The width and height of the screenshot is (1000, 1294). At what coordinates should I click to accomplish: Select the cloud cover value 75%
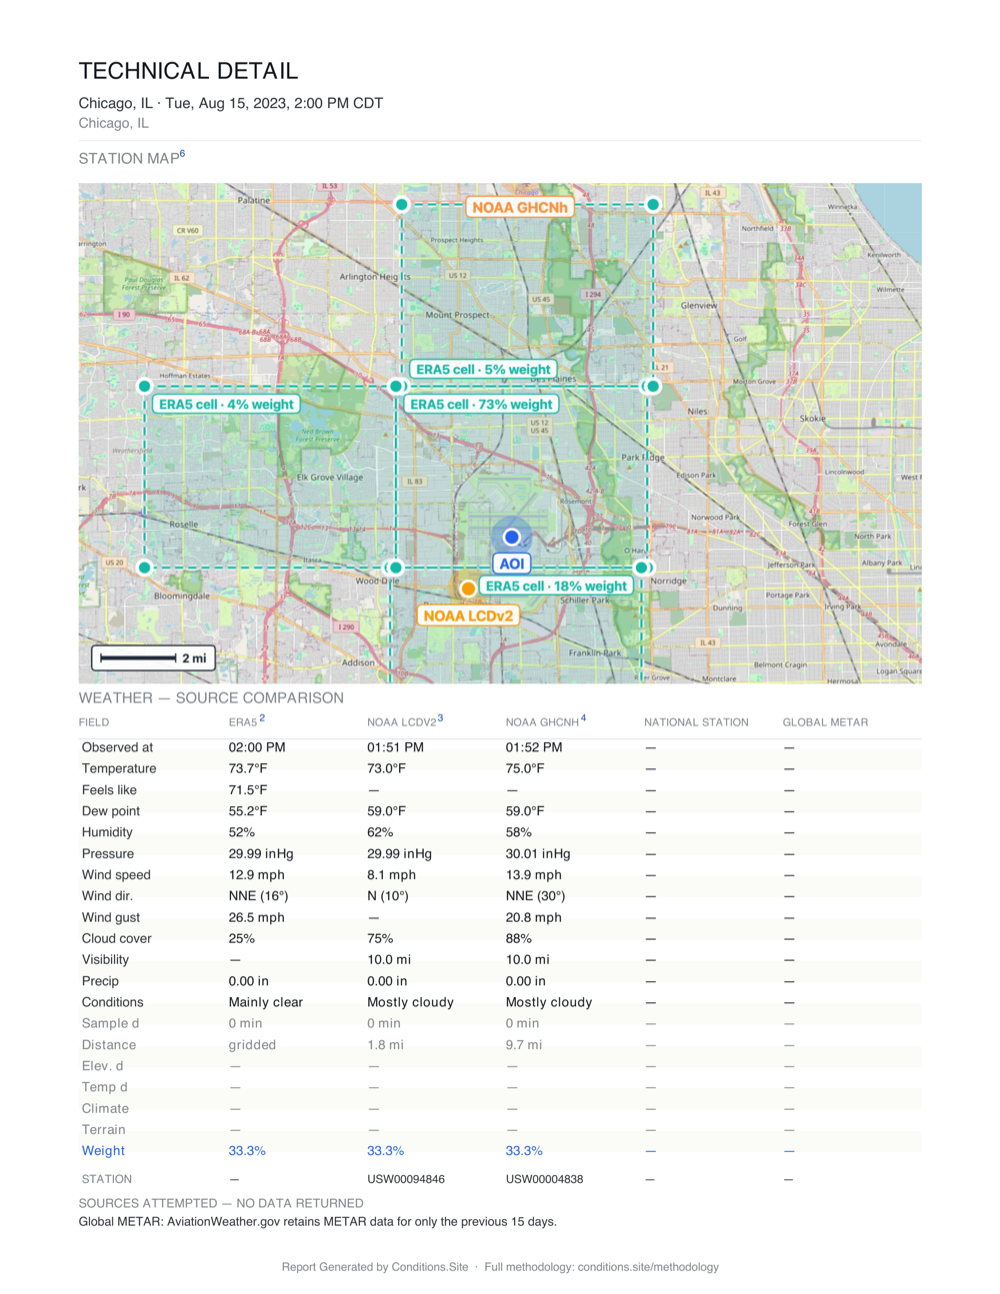380,939
